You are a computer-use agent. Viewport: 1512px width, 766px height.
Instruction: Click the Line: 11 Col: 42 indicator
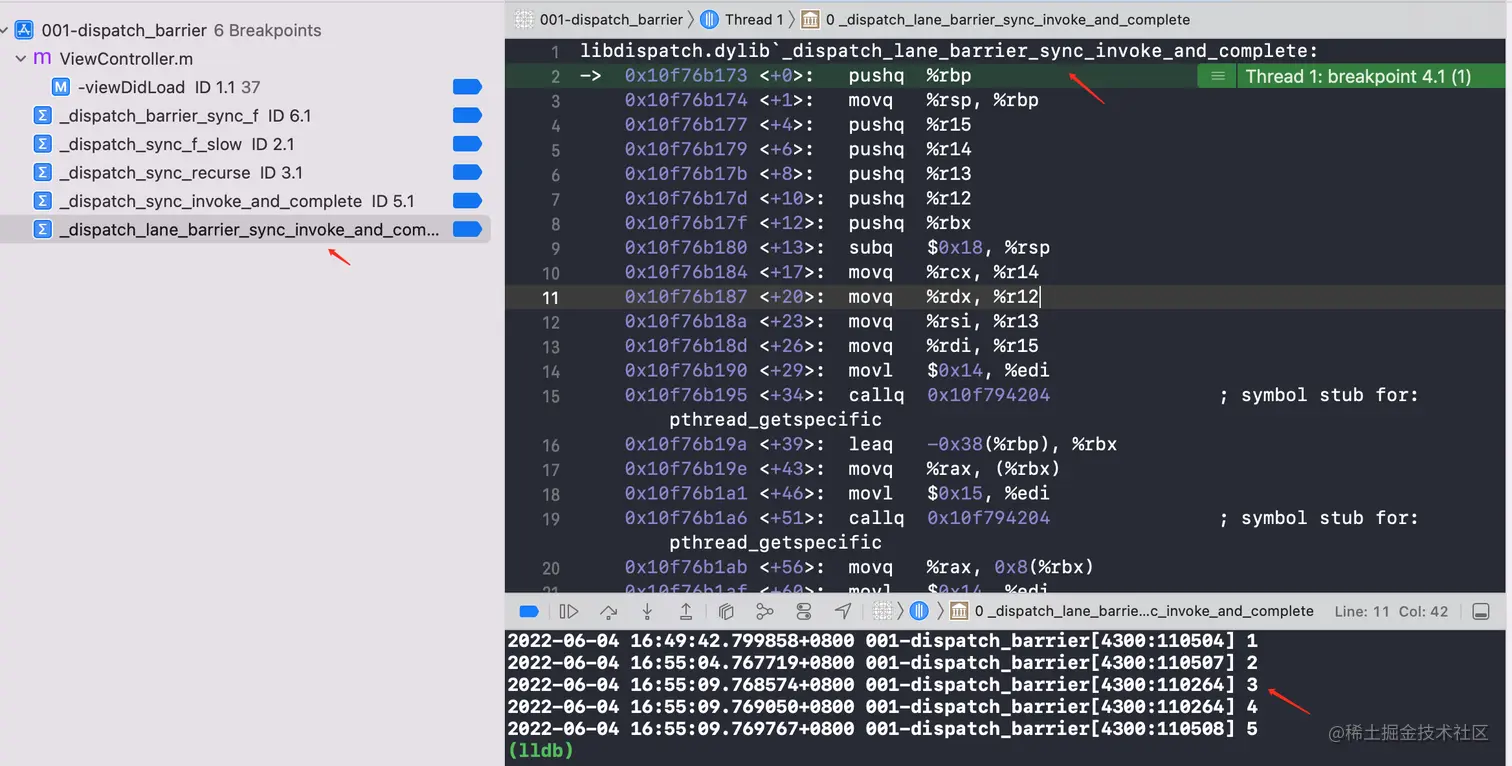[x=1391, y=611]
